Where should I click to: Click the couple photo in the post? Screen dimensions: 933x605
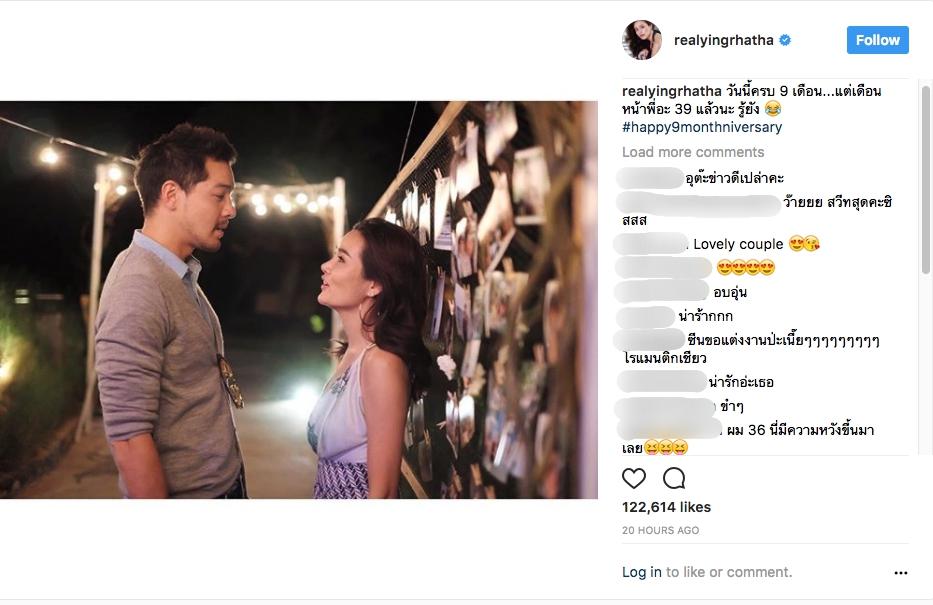coord(299,299)
